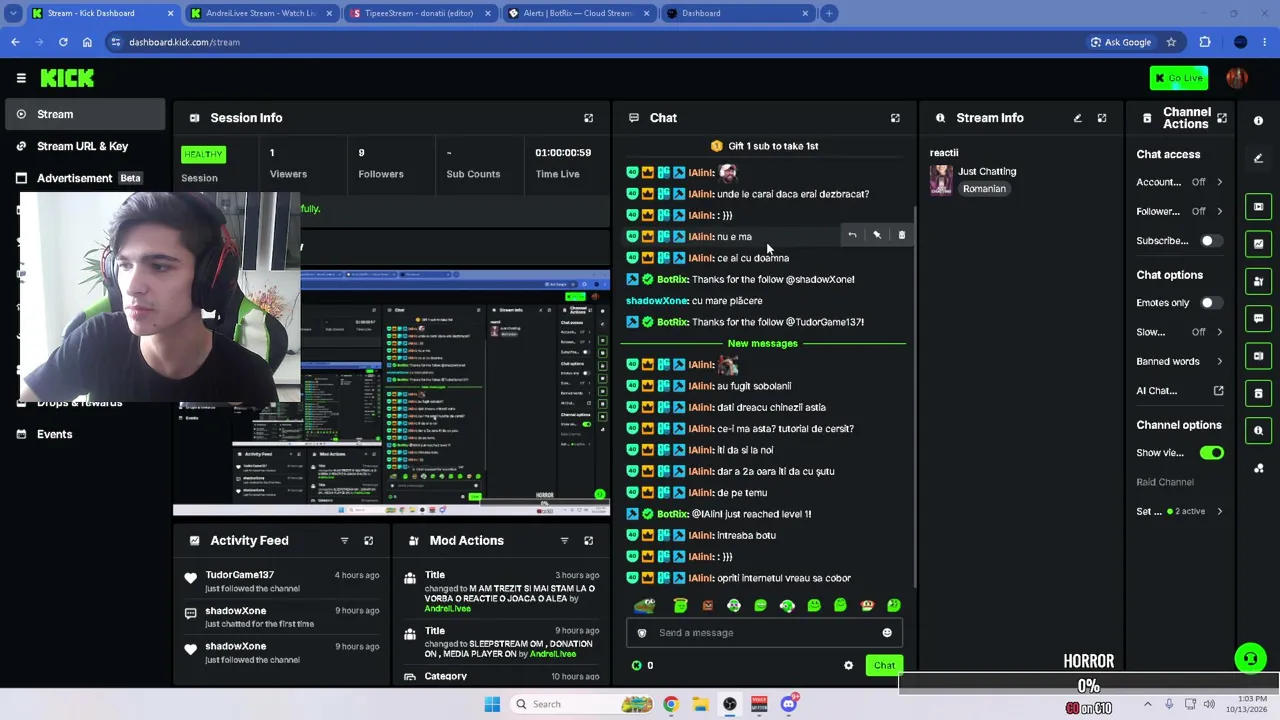Viewport: 1280px width, 720px height.
Task: Expand the Stream Info panel to fullscreen
Action: pyautogui.click(x=1101, y=118)
